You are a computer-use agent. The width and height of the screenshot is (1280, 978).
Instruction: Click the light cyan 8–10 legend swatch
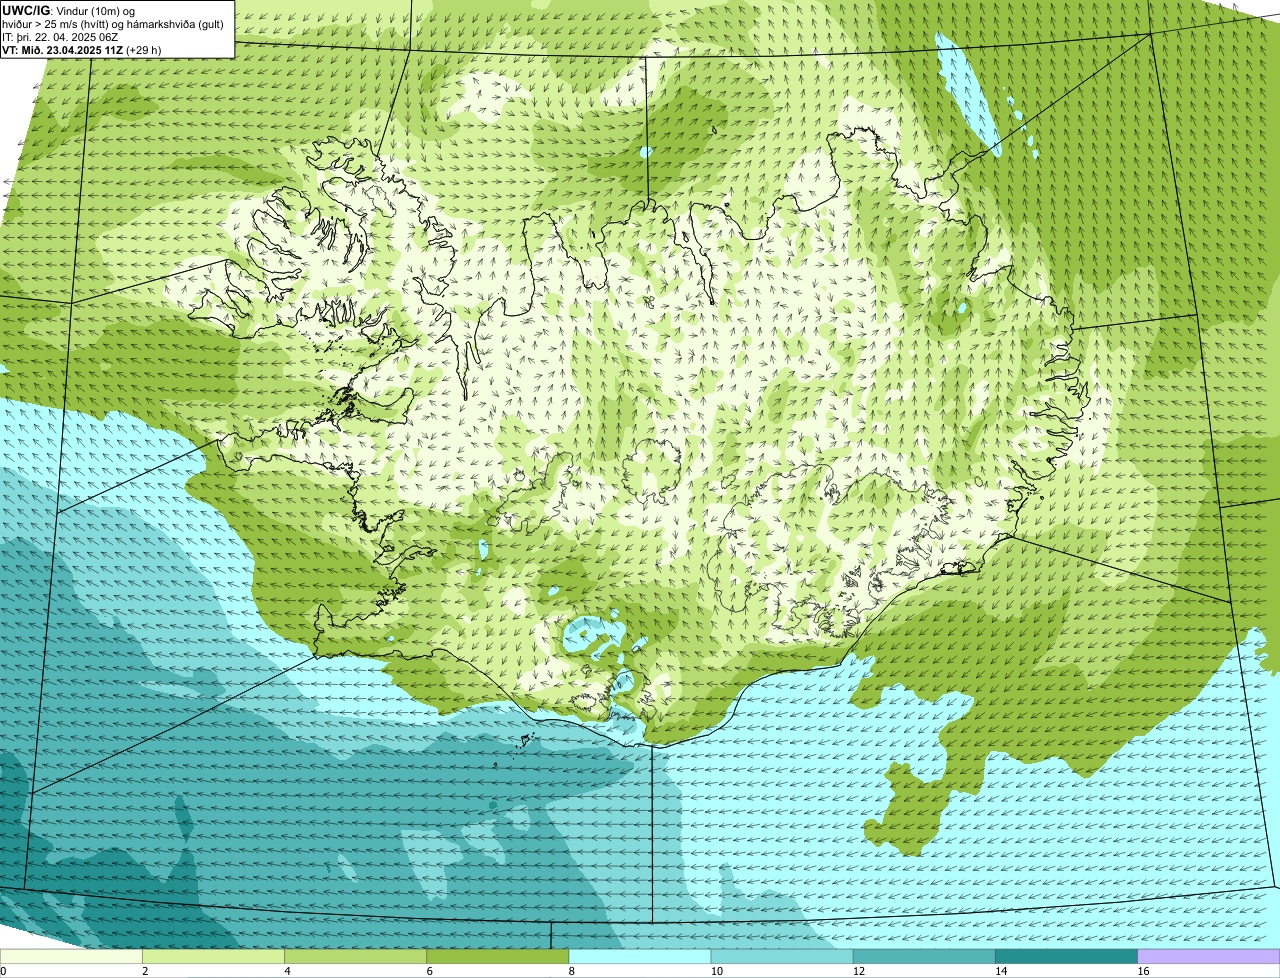pyautogui.click(x=640, y=957)
